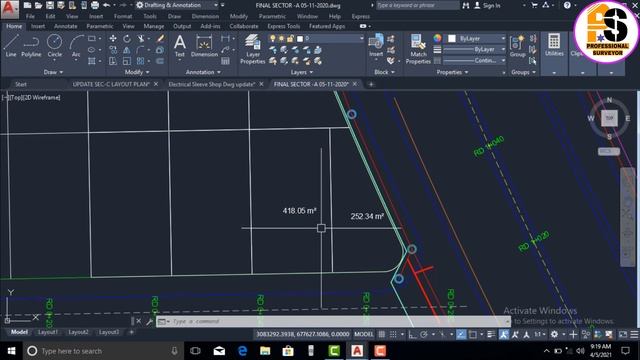Select the Mirror tool

[x=127, y=50]
